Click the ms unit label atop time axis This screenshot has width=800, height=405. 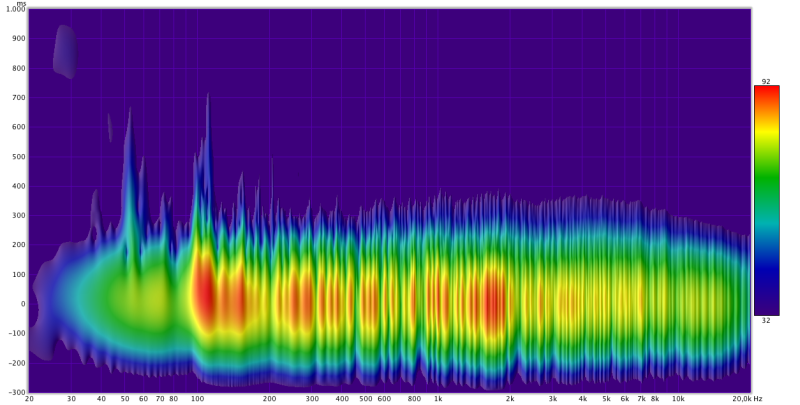tap(21, 3)
